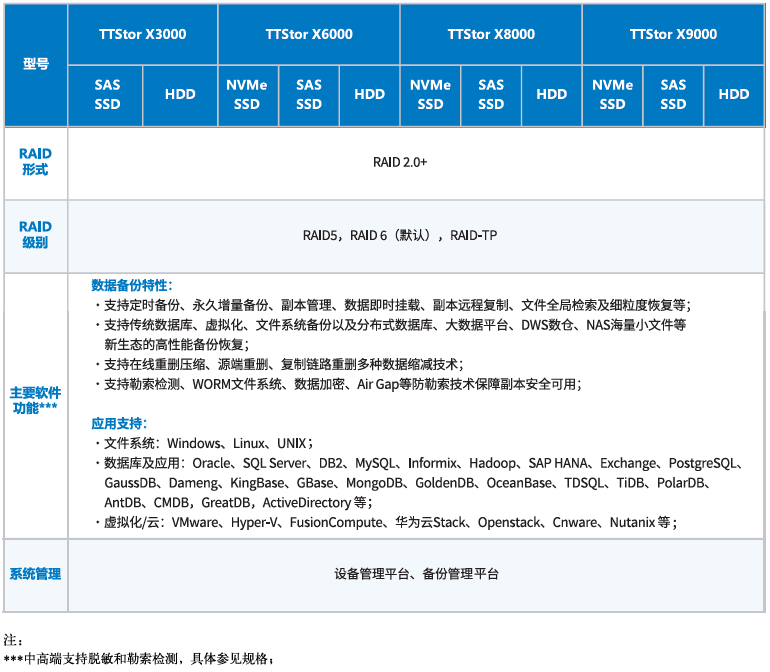770x672 pixels.
Task: Click the TTStor X3000 column header
Action: [142, 34]
